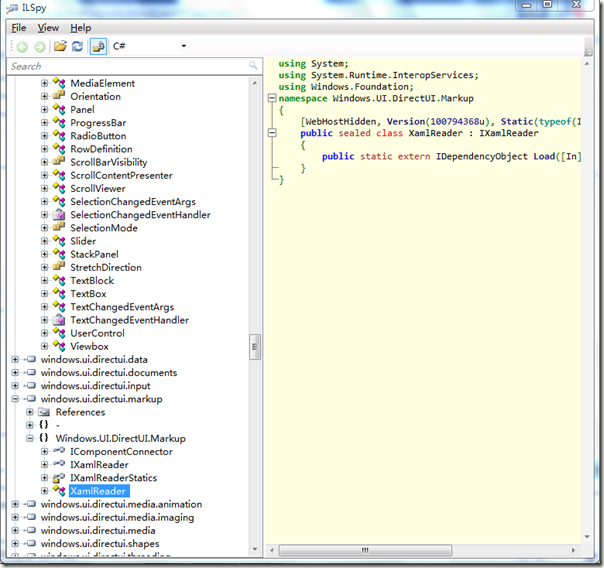Click IDependencyObject type link in code

(482, 156)
